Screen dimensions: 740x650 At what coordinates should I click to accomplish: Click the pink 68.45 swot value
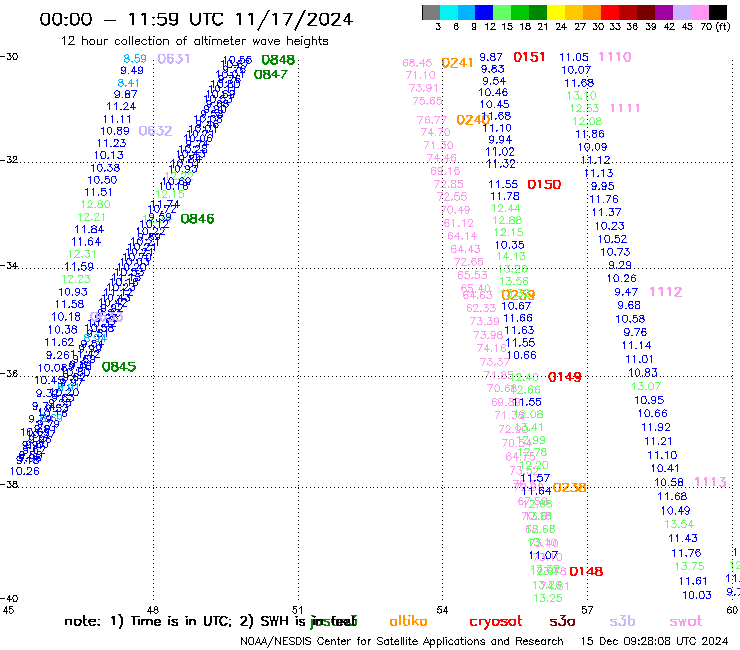[x=417, y=63]
